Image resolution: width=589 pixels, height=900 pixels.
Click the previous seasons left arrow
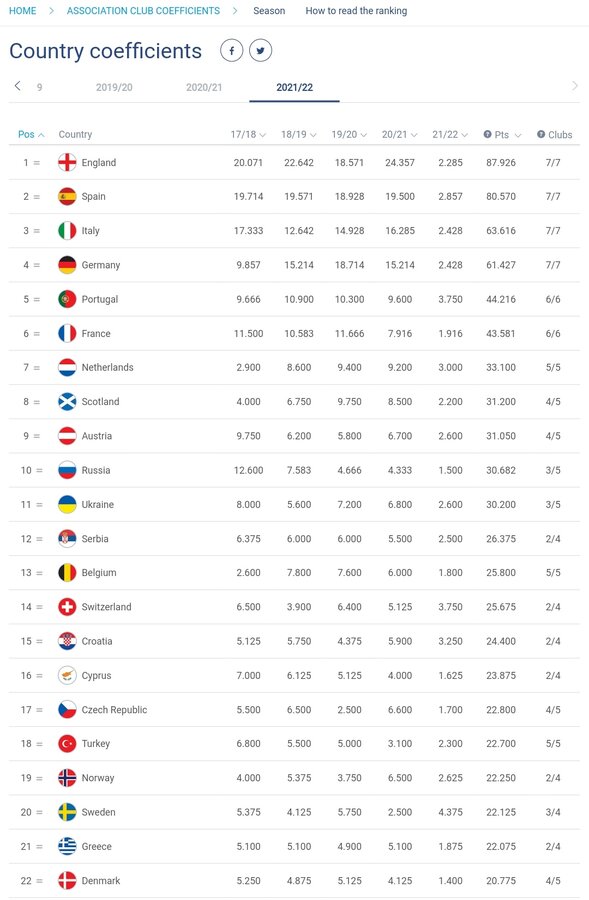click(18, 86)
